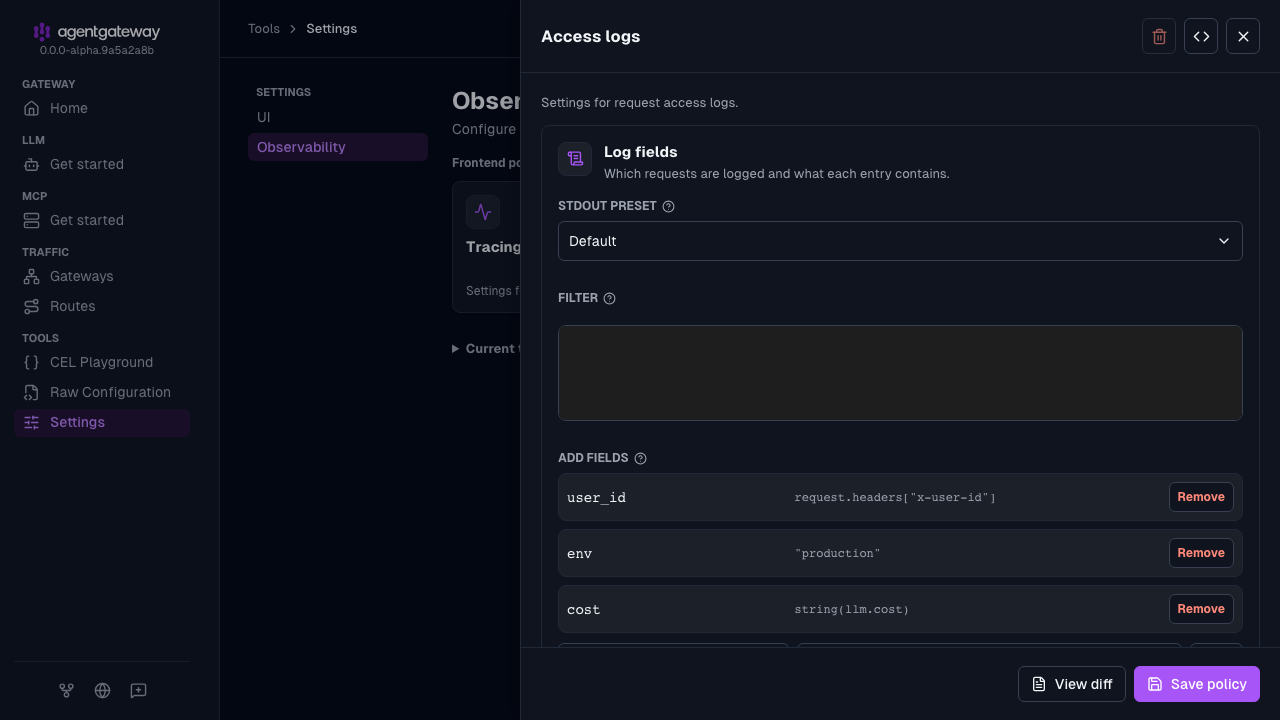The width and height of the screenshot is (1280, 720).
Task: Click the user_id field name
Action: tap(596, 497)
